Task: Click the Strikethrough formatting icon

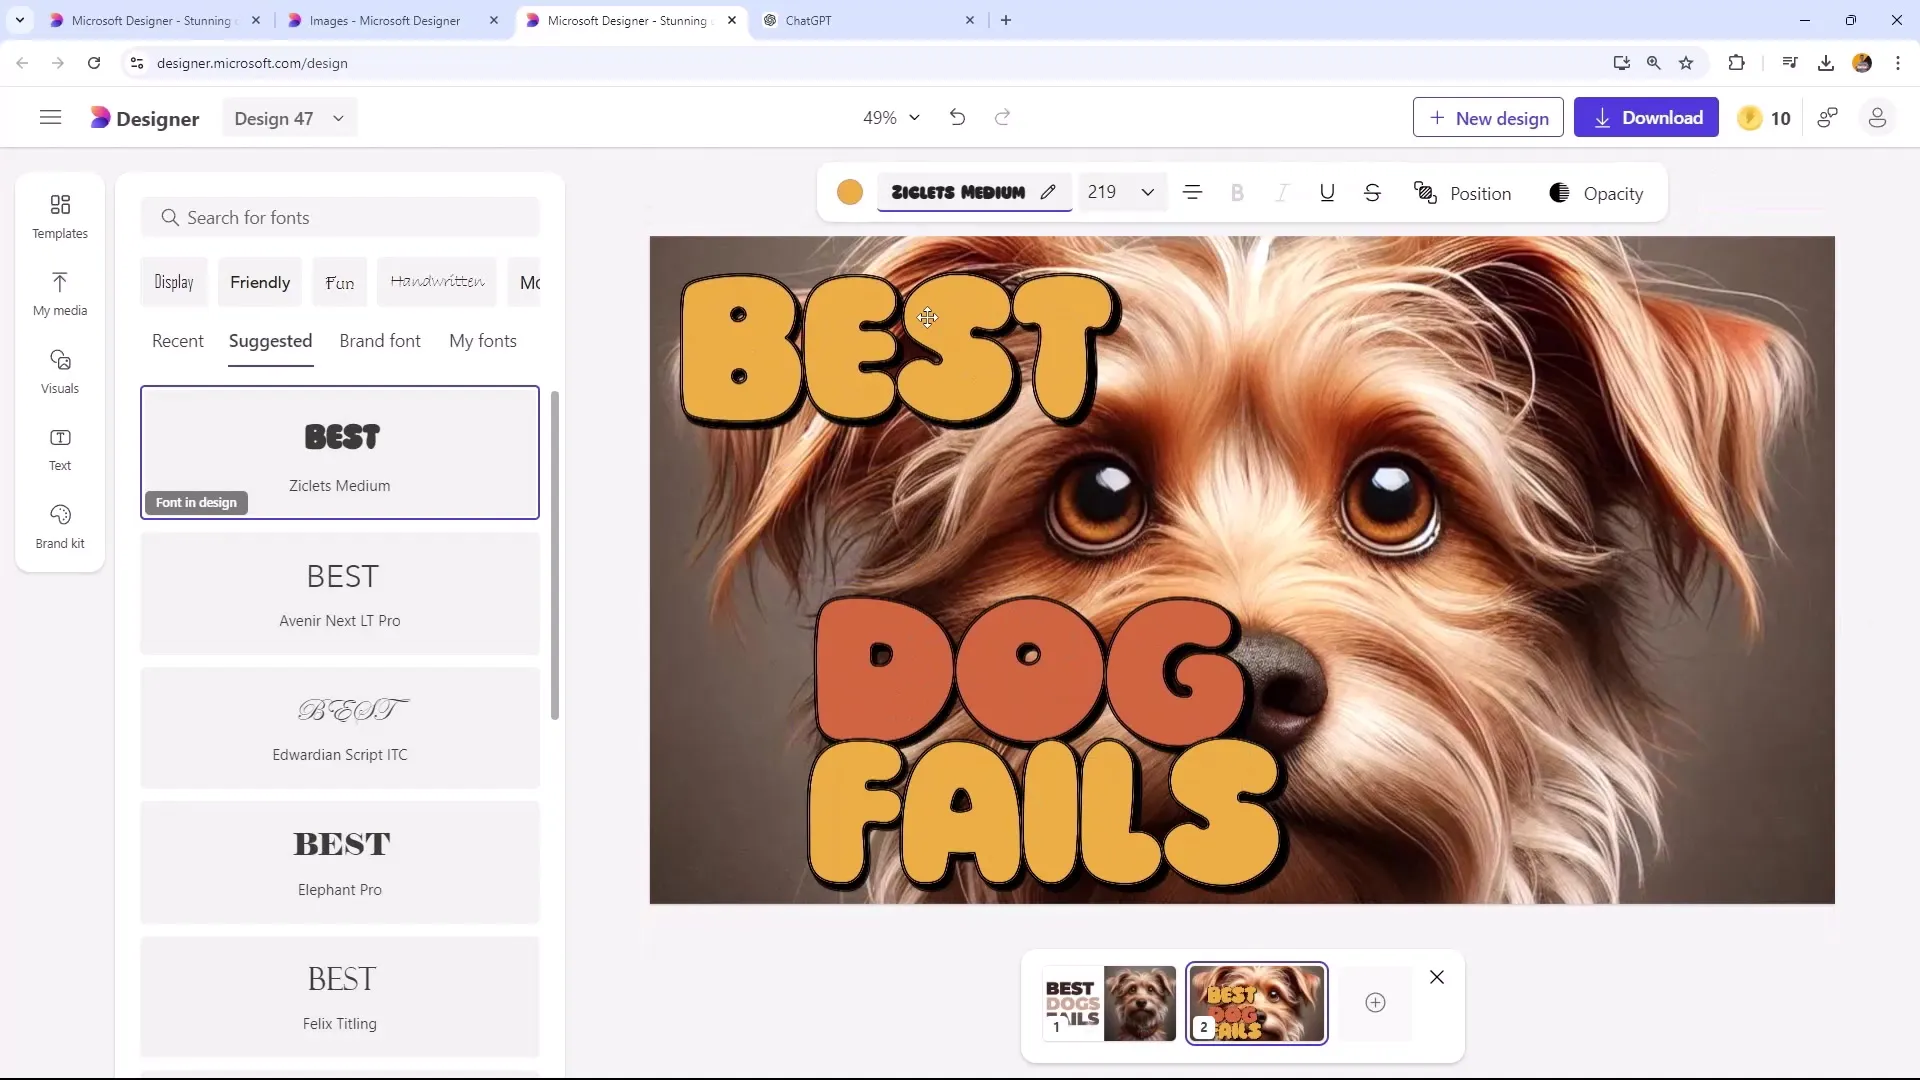Action: 1375,194
